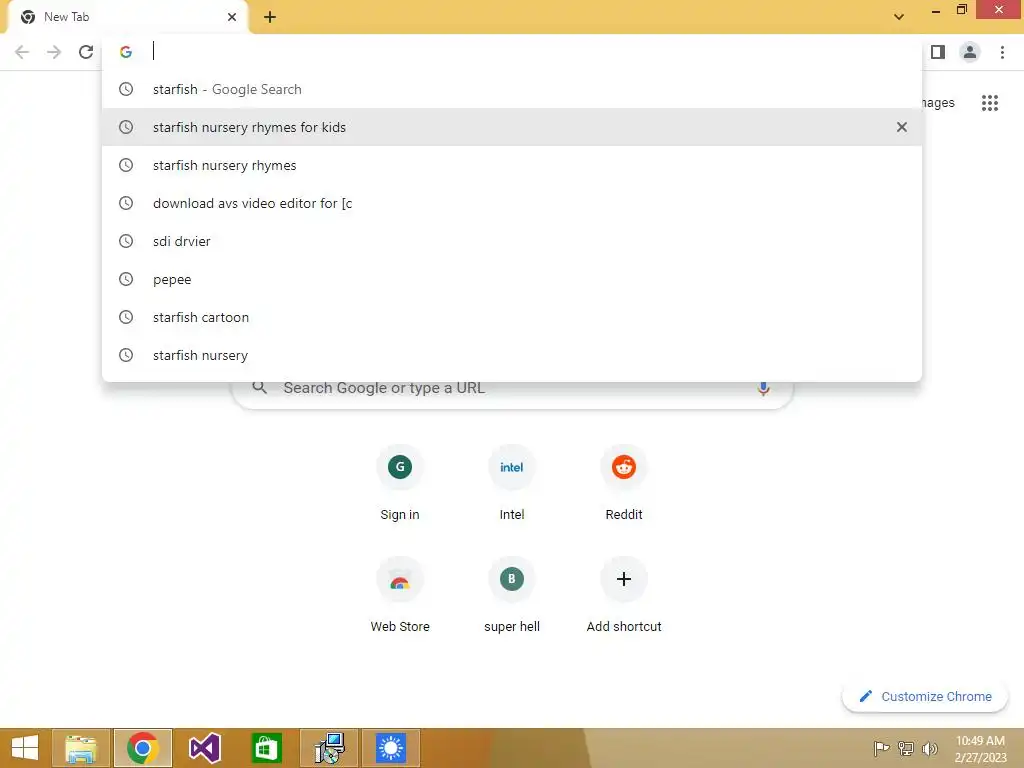Image resolution: width=1024 pixels, height=768 pixels.
Task: Open the installer setup taskbar icon
Action: [329, 748]
